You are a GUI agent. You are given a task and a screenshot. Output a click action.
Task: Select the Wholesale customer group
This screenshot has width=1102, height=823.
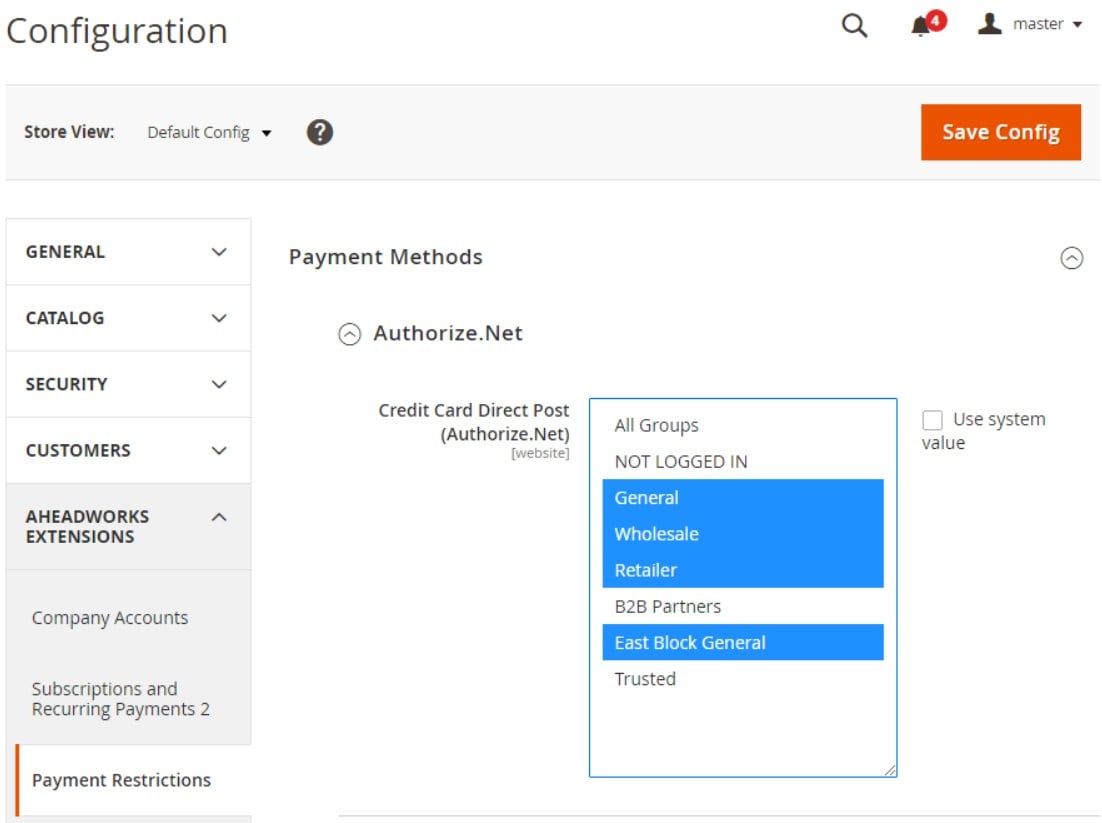pos(743,534)
